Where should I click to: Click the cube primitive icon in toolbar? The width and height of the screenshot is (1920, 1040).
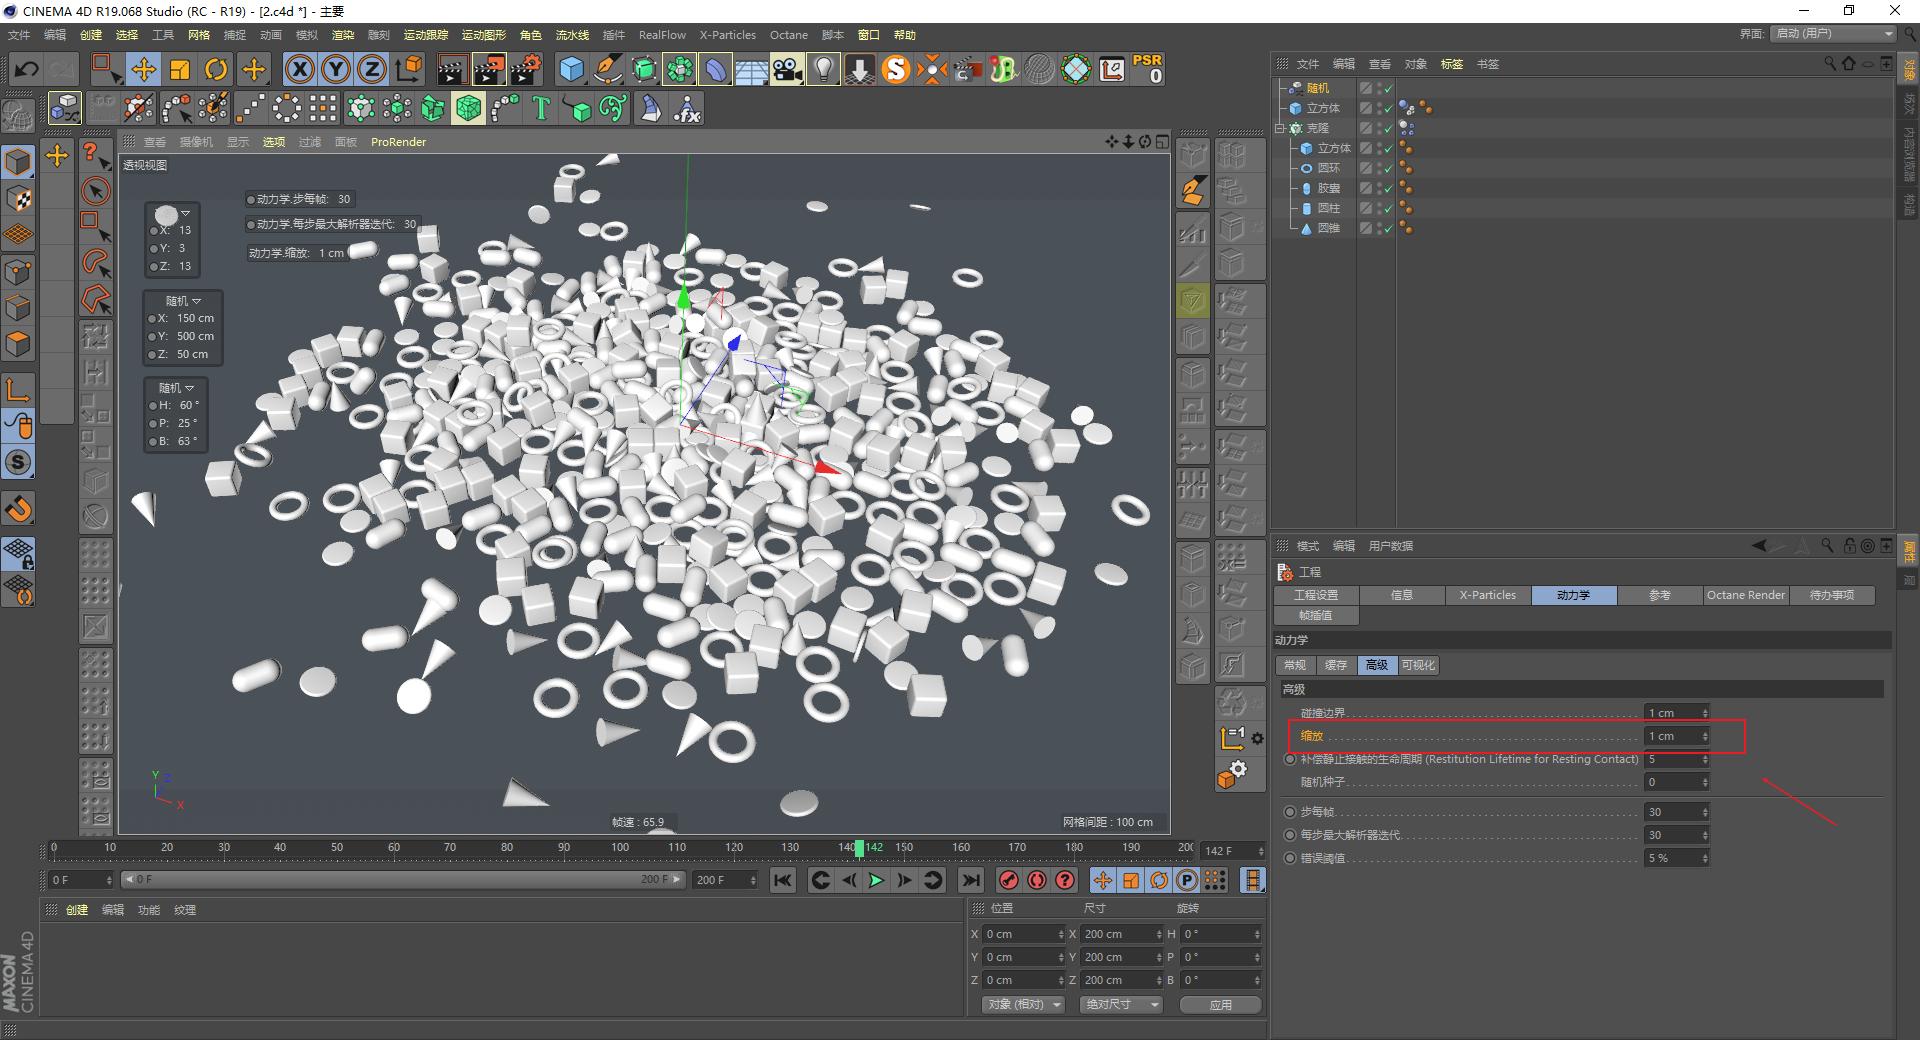(572, 69)
